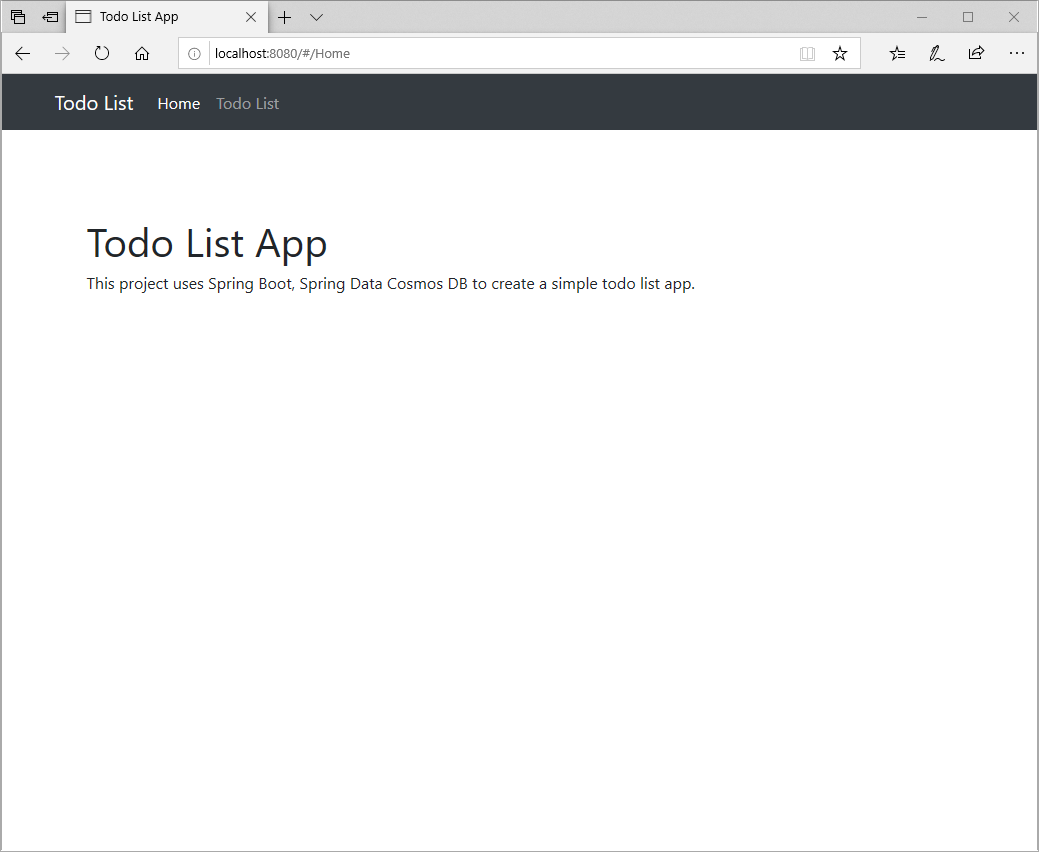Click the Home link in the navbar

pos(178,103)
